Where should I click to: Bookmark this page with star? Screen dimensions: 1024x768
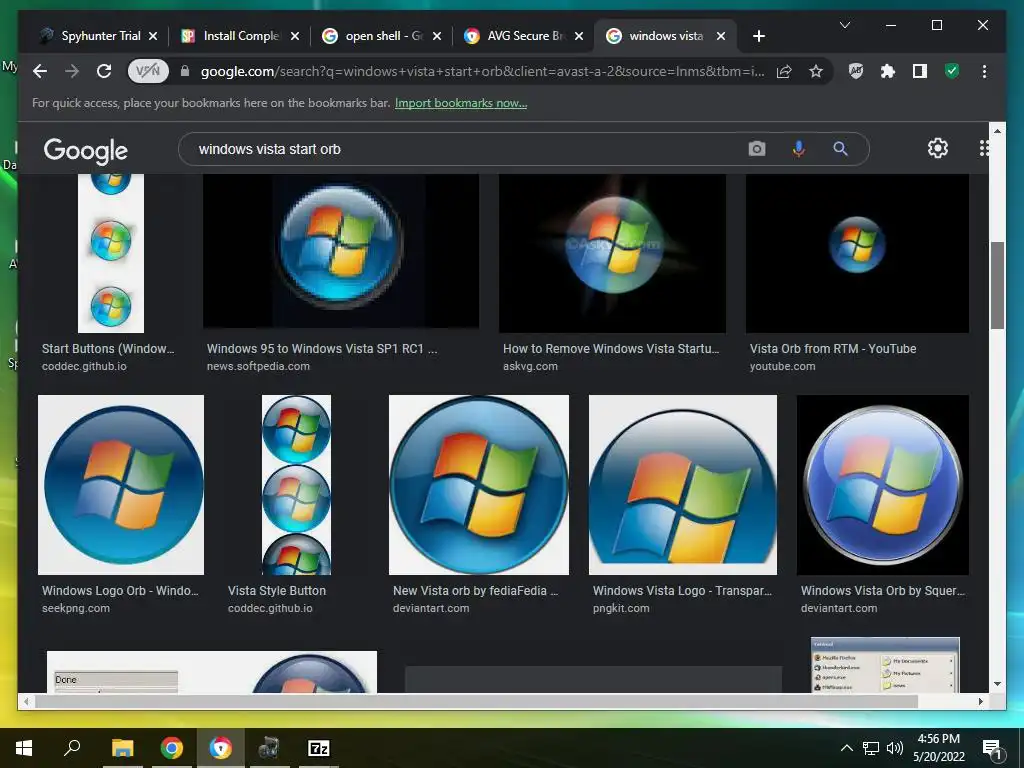(816, 71)
